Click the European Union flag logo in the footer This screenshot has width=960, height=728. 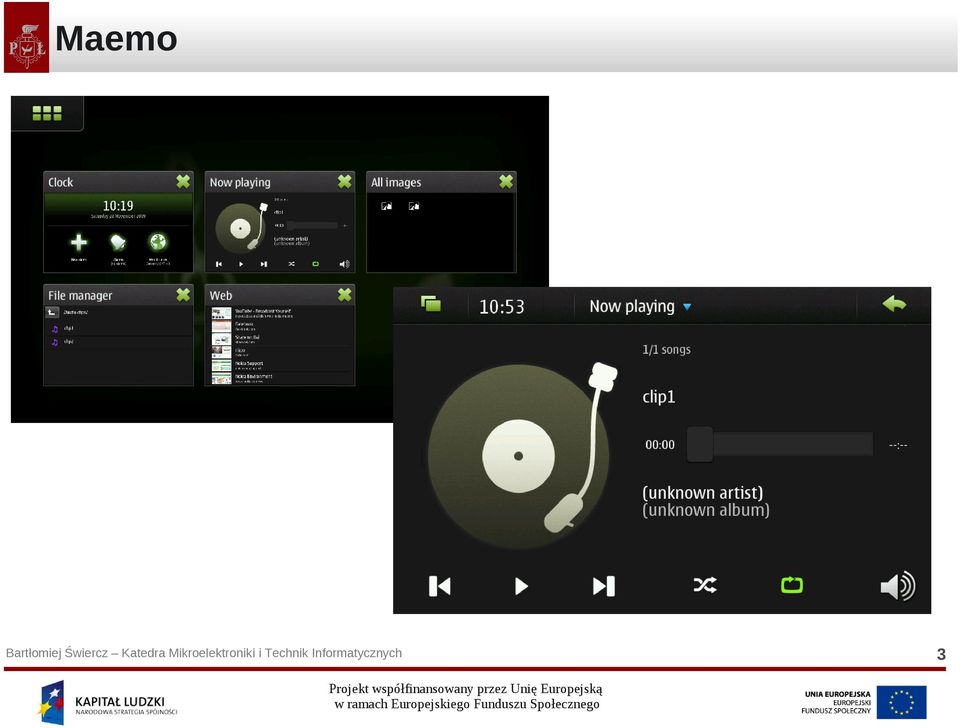pyautogui.click(x=901, y=702)
